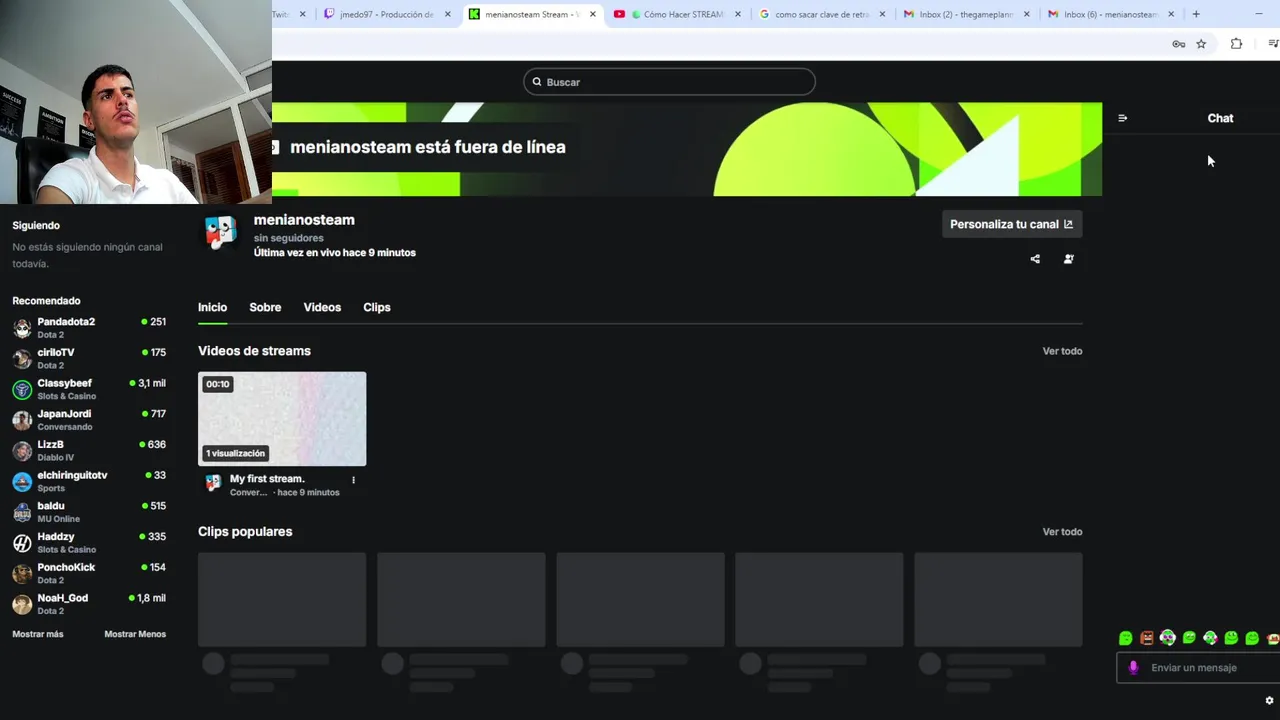Screen dimensions: 1280x720
Task: Open the browser media control icon
Action: tap(1273, 44)
